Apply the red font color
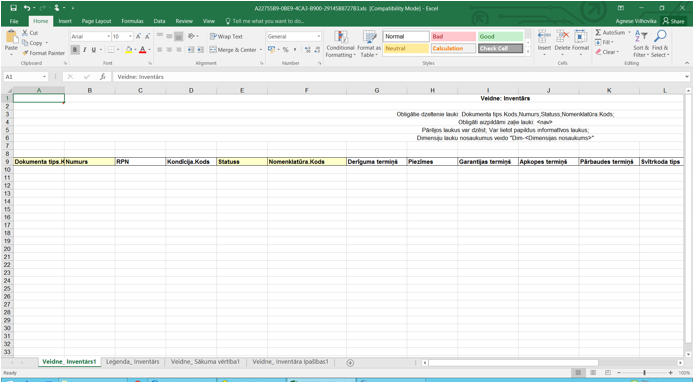The image size is (696, 382). coord(142,50)
